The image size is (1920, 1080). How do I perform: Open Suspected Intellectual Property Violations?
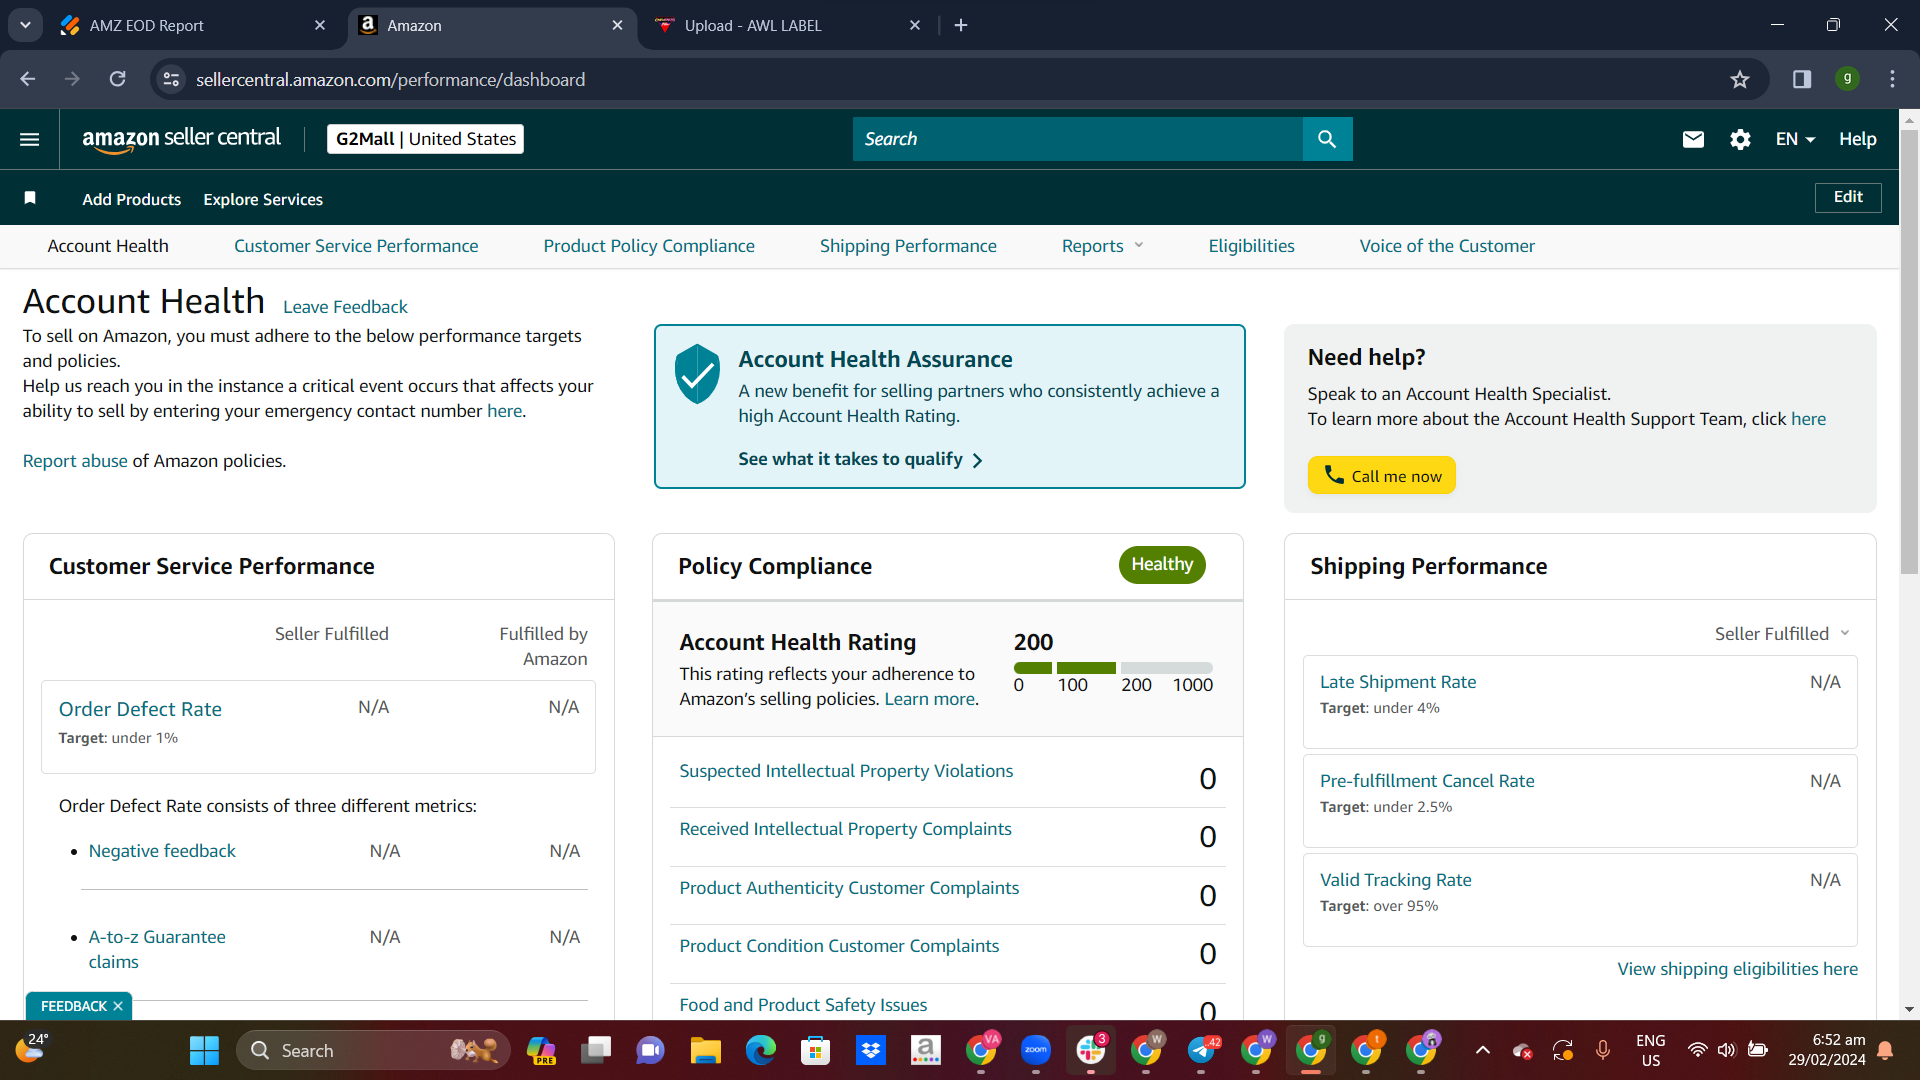tap(846, 771)
